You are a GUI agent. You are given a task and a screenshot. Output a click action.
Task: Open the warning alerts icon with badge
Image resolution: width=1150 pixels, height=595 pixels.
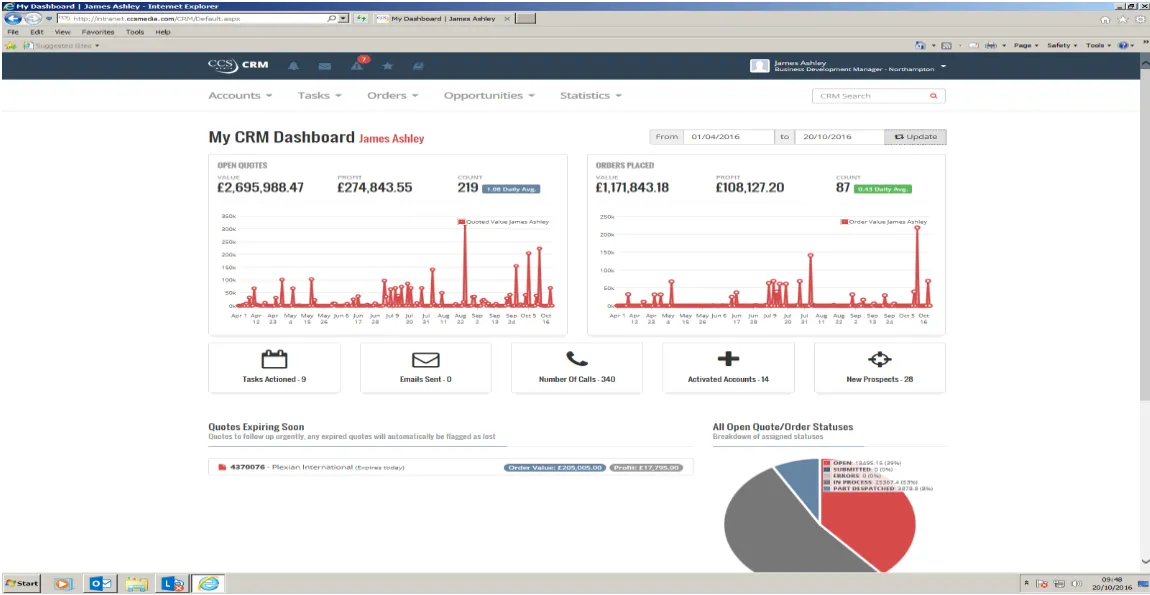click(x=357, y=66)
